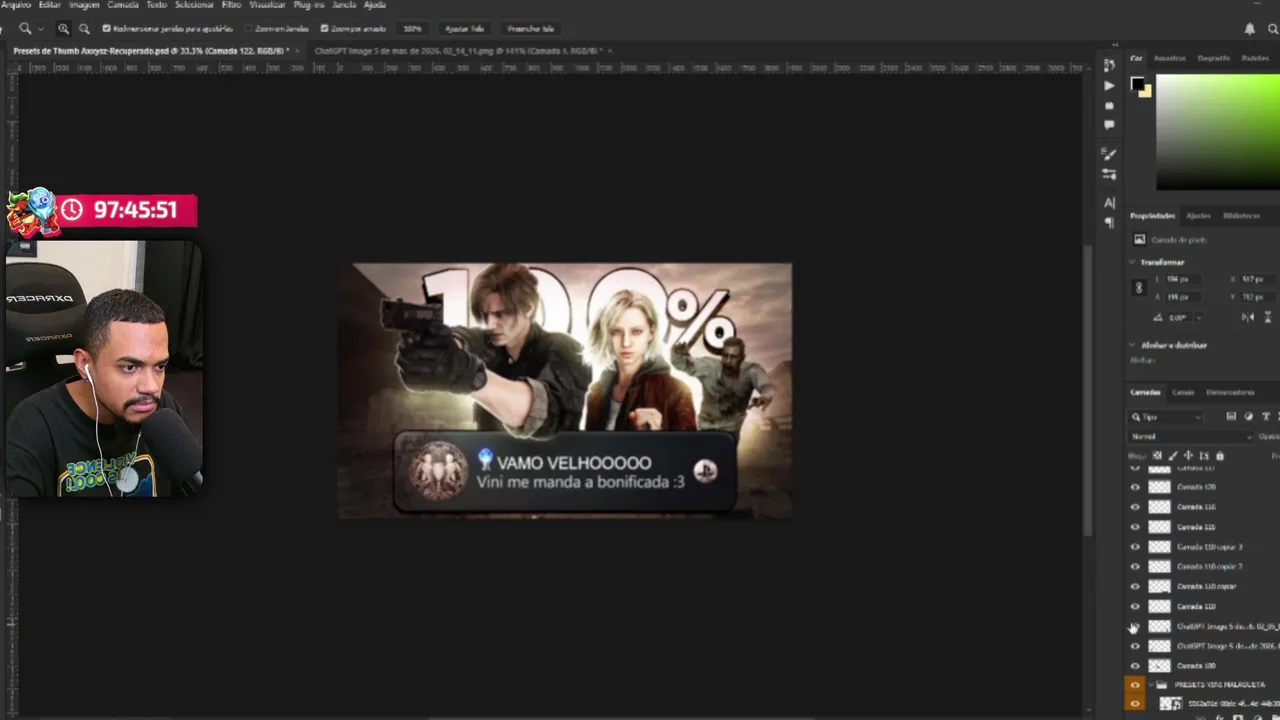Screen dimensions: 1280x720
Task: Open the Adjustment sliders icon in the dock
Action: tap(1109, 174)
